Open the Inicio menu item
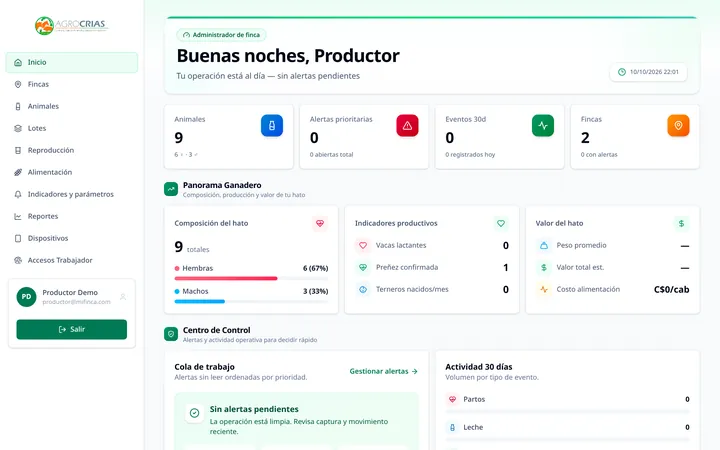Image resolution: width=720 pixels, height=450 pixels. click(72, 62)
